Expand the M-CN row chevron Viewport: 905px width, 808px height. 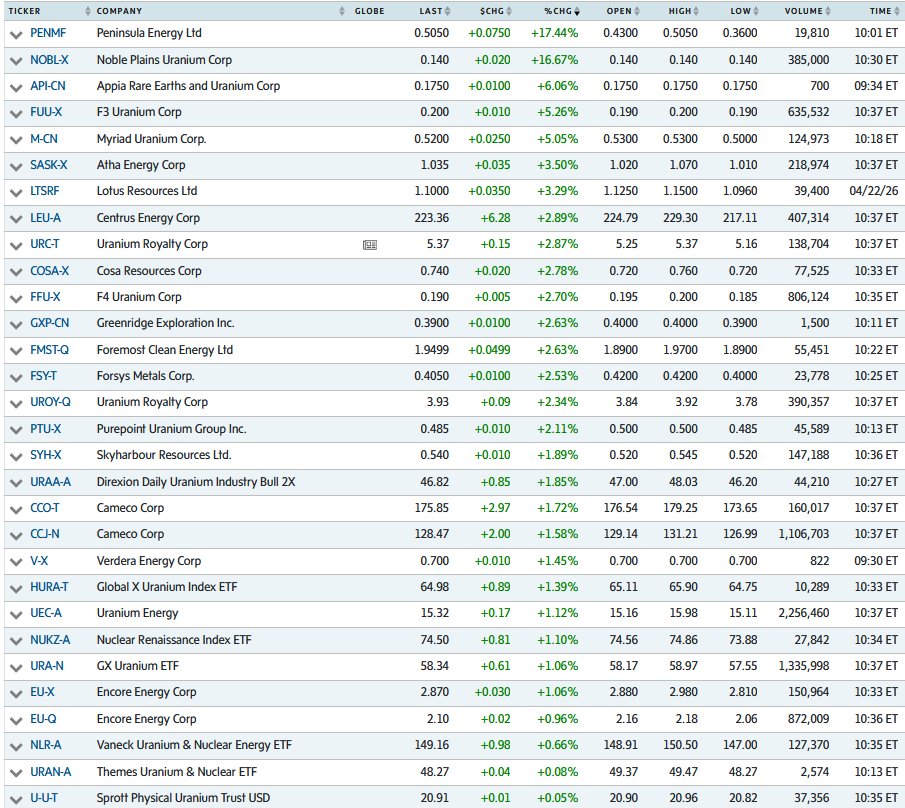[16, 140]
